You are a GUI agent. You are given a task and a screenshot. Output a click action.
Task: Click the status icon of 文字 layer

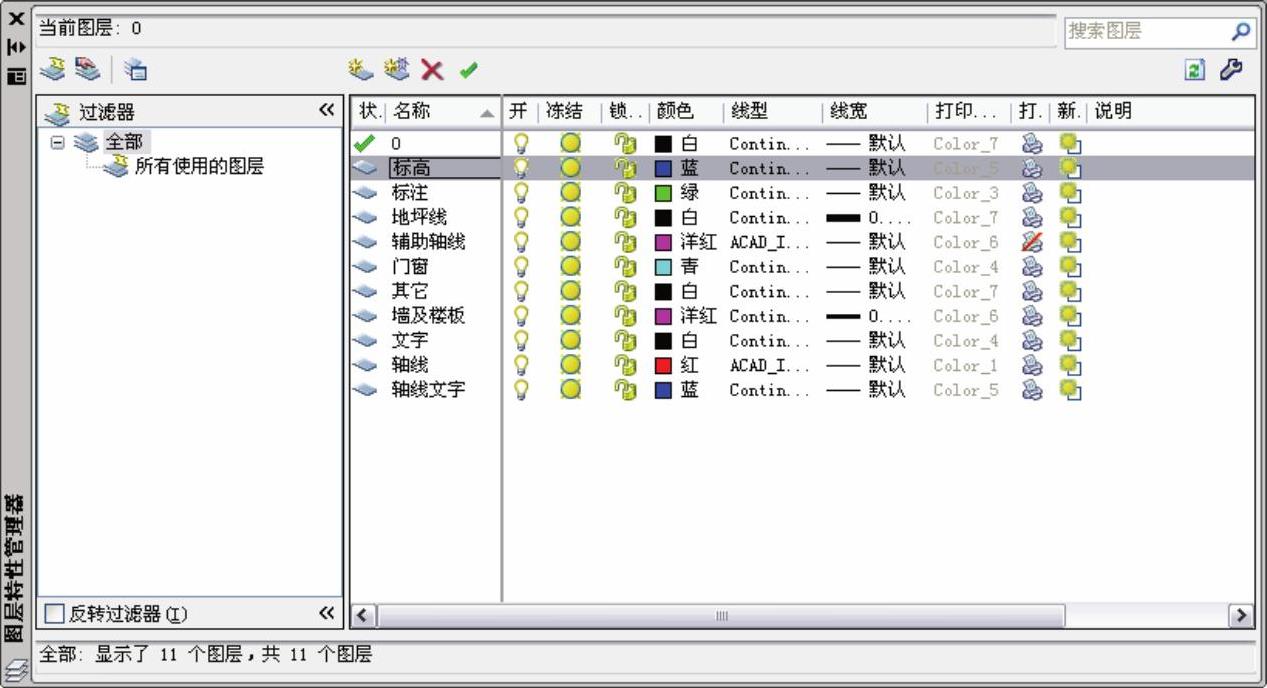(x=365, y=340)
